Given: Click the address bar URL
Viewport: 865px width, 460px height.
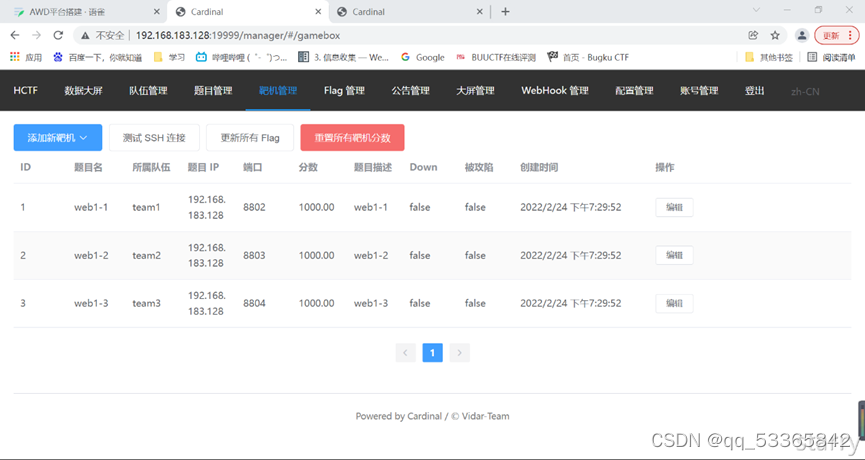Looking at the screenshot, I should pyautogui.click(x=238, y=35).
